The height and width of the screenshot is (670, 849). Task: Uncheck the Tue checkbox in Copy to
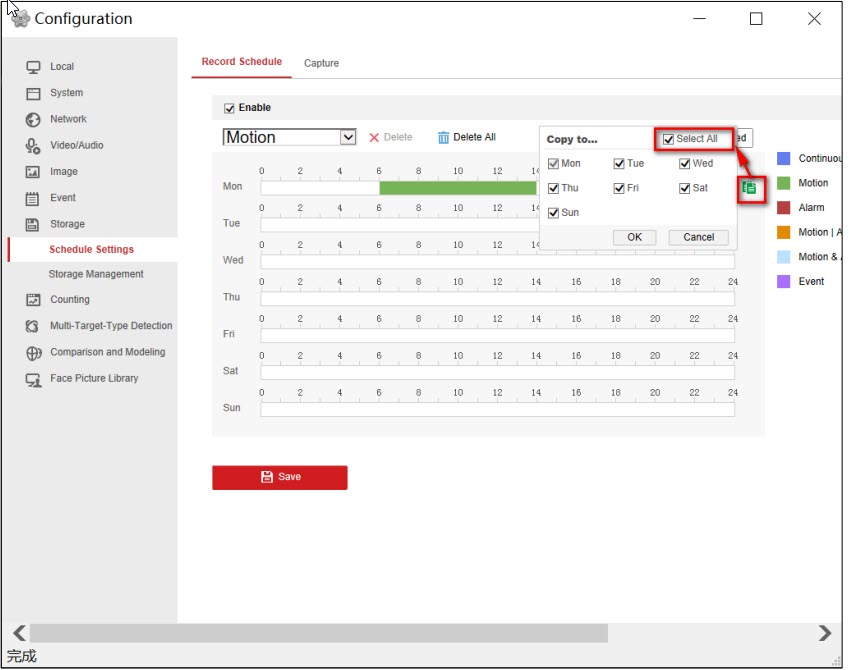point(619,164)
